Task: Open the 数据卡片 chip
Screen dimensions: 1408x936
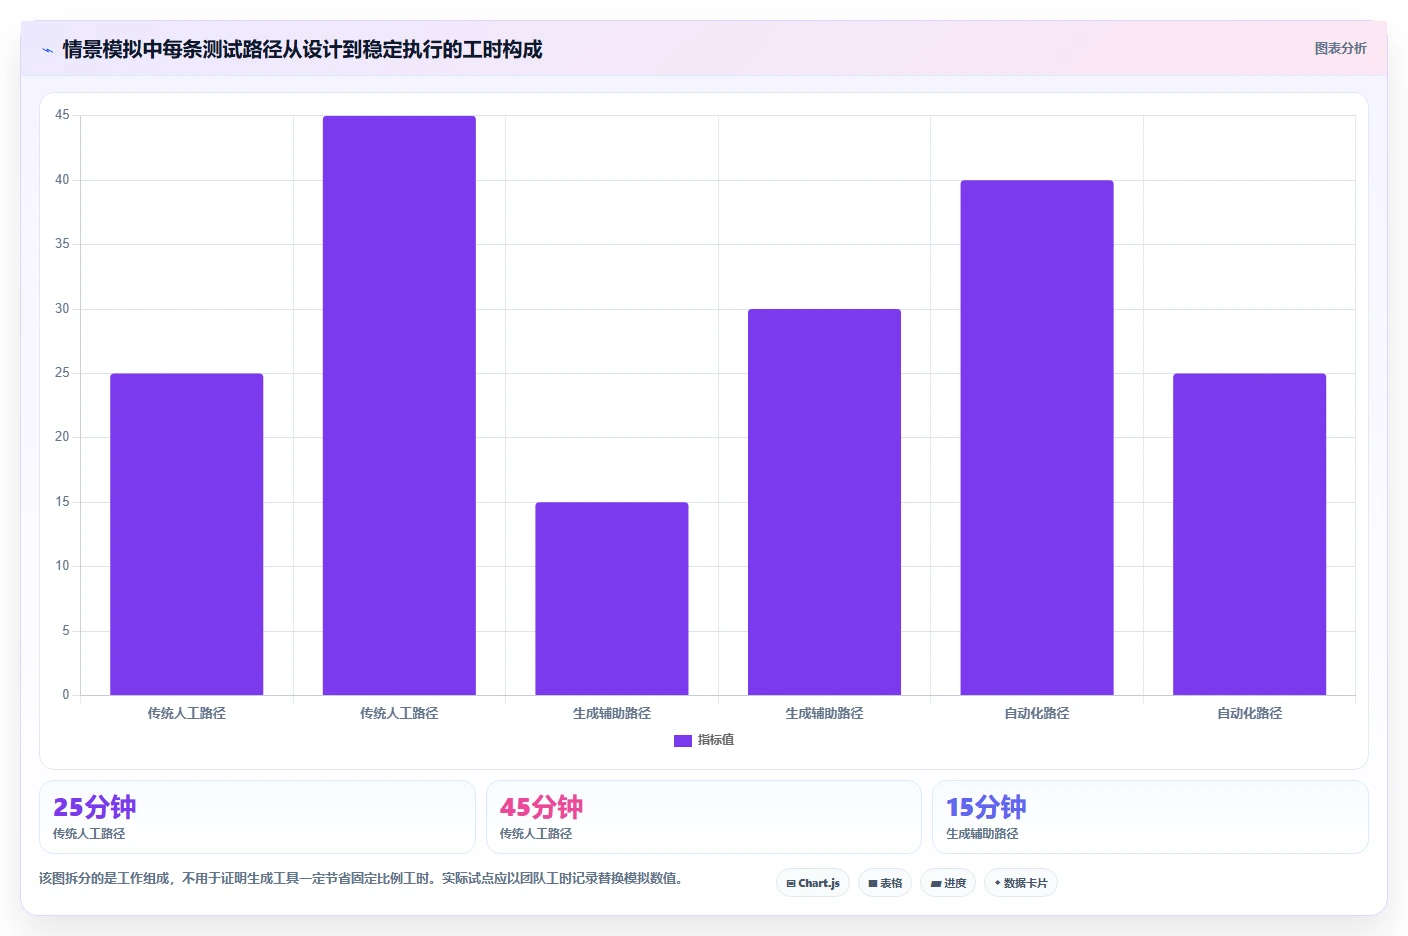Action: click(1021, 883)
